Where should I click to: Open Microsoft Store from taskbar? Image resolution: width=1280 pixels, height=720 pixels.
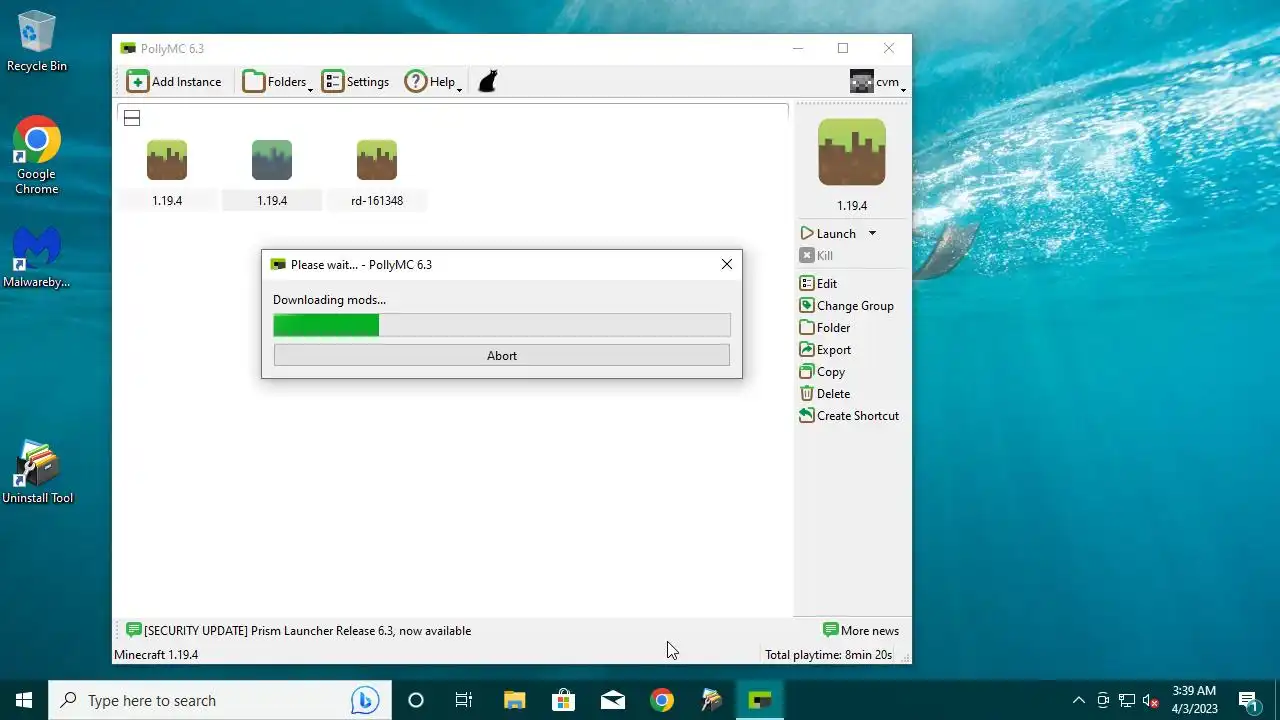[563, 700]
